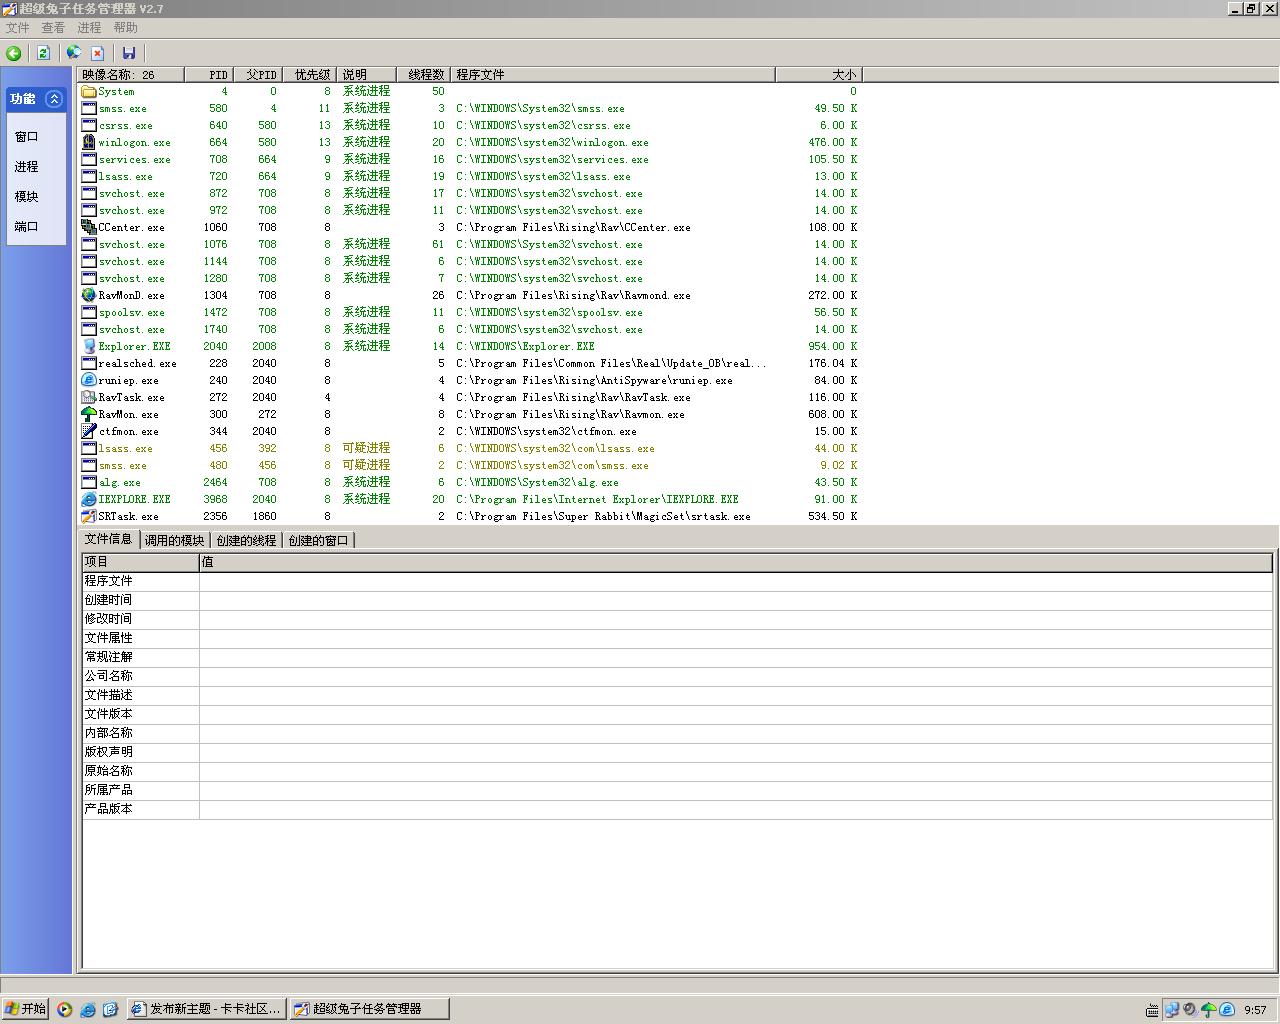Viewport: 1280px width, 1024px height.
Task: Open the 查看 menu
Action: point(53,28)
